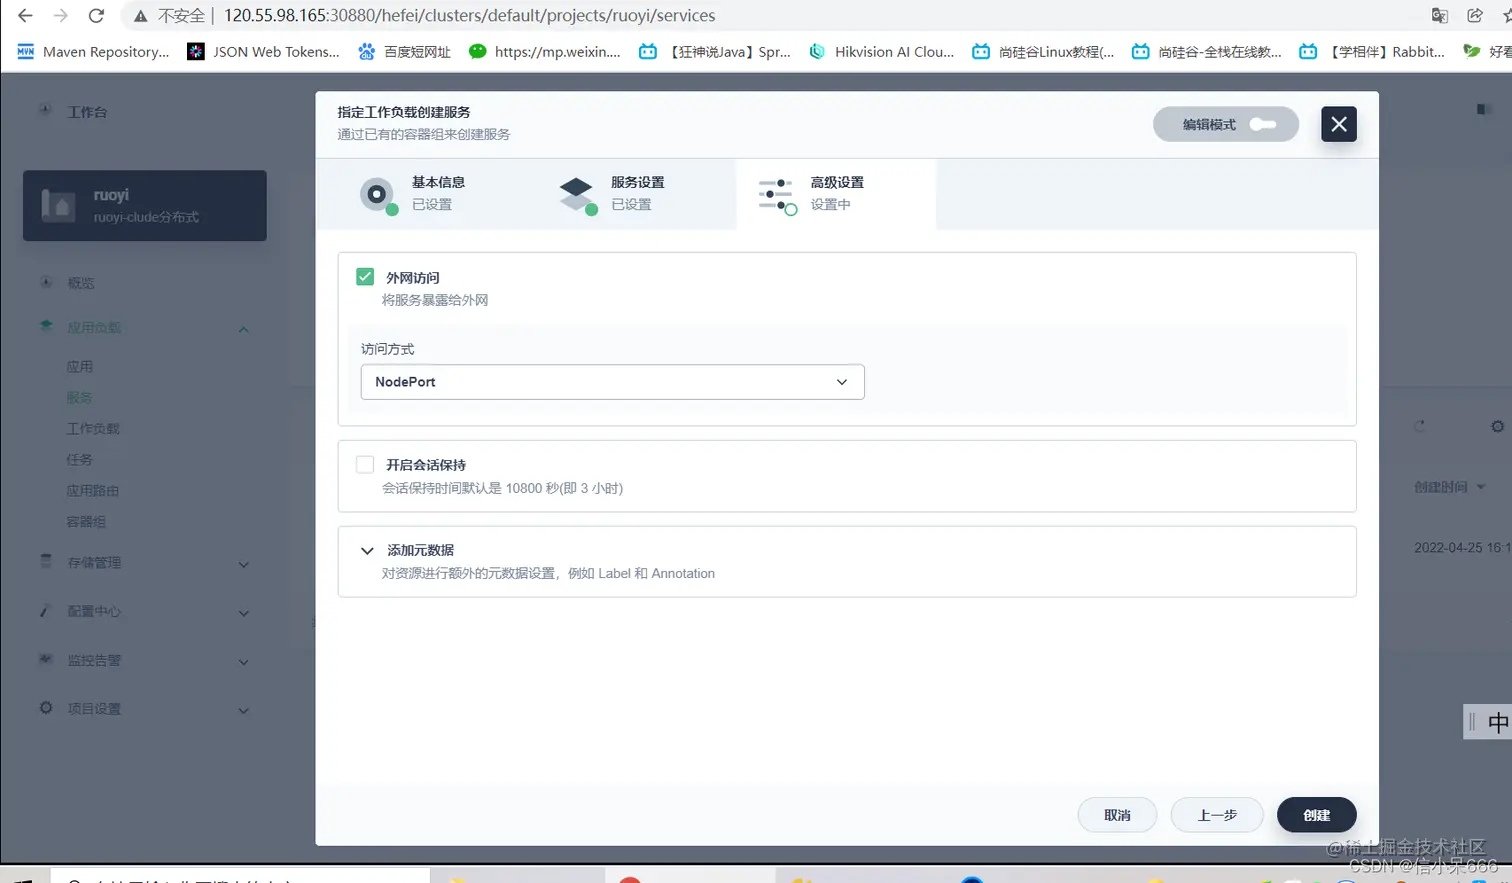Open the Hikvision AI Cloud bookmark
The height and width of the screenshot is (883, 1512).
882,52
